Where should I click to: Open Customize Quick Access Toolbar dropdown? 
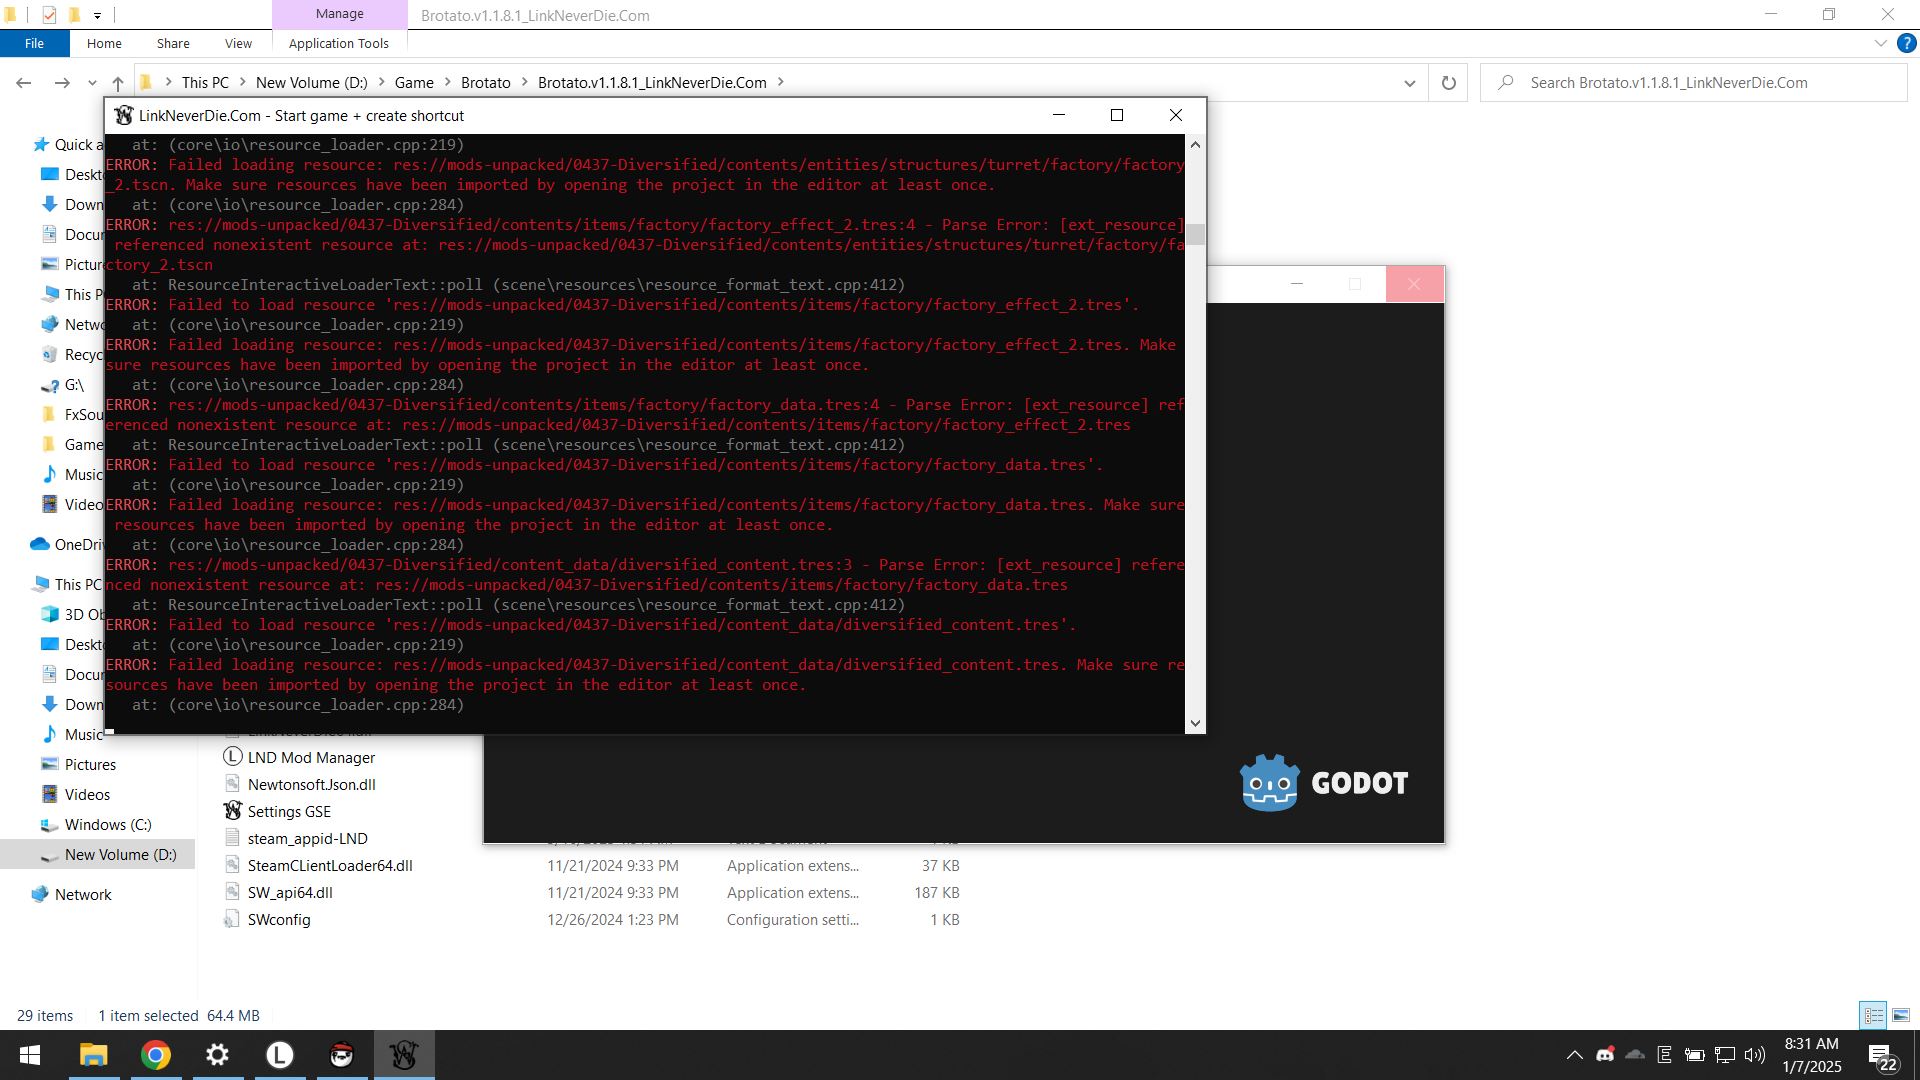tap(97, 15)
